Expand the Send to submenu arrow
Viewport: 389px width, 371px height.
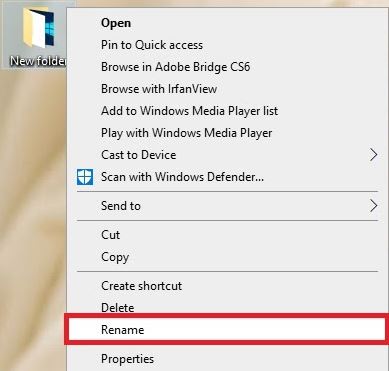pyautogui.click(x=373, y=206)
